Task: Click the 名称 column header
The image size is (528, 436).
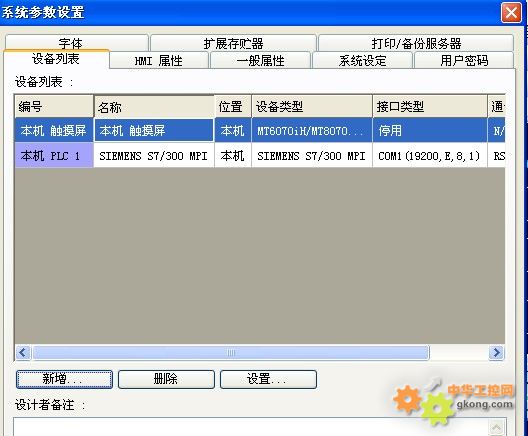Action: click(154, 107)
